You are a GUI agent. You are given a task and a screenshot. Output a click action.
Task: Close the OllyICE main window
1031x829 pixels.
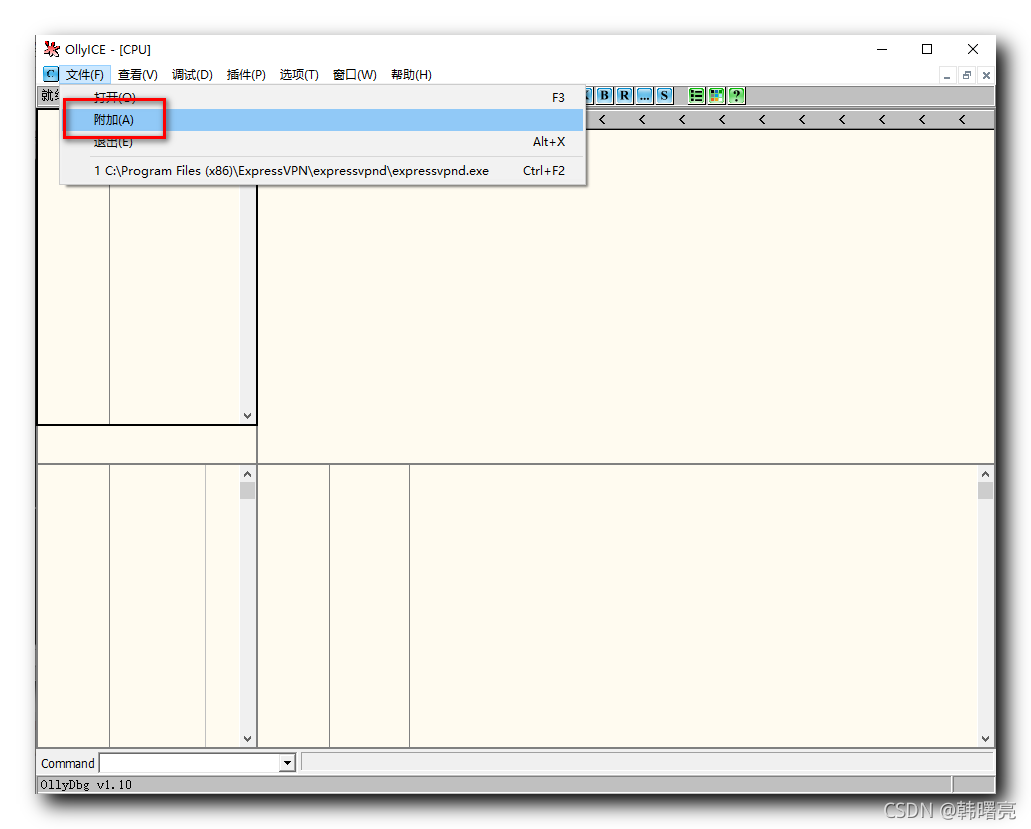click(973, 49)
